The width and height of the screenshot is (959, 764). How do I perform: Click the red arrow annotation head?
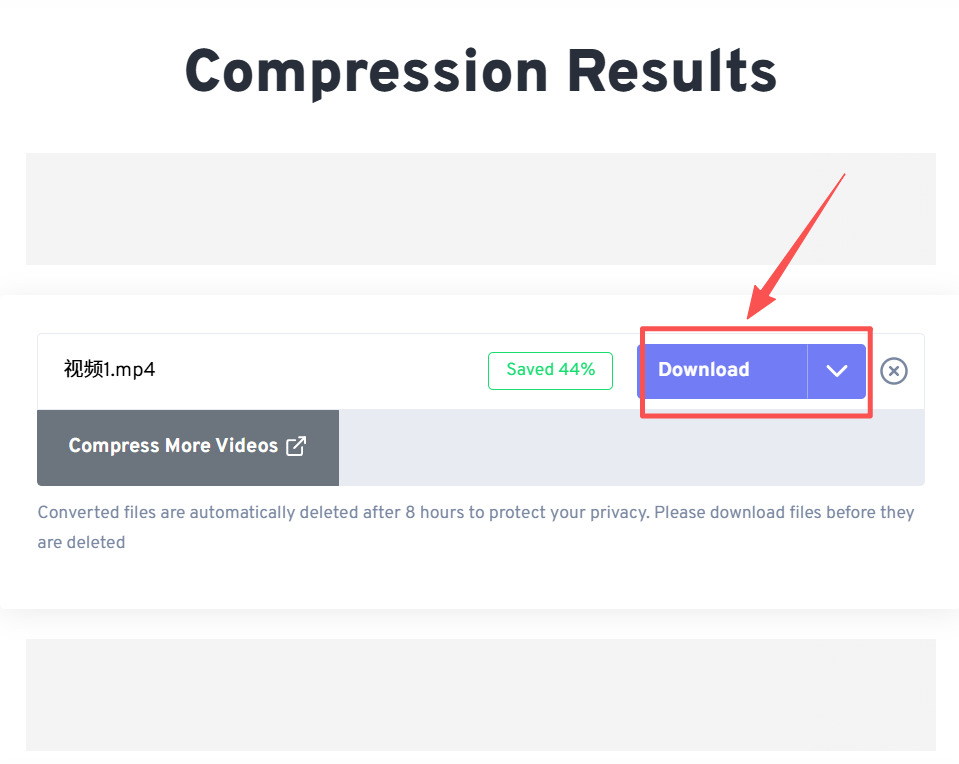[x=761, y=301]
